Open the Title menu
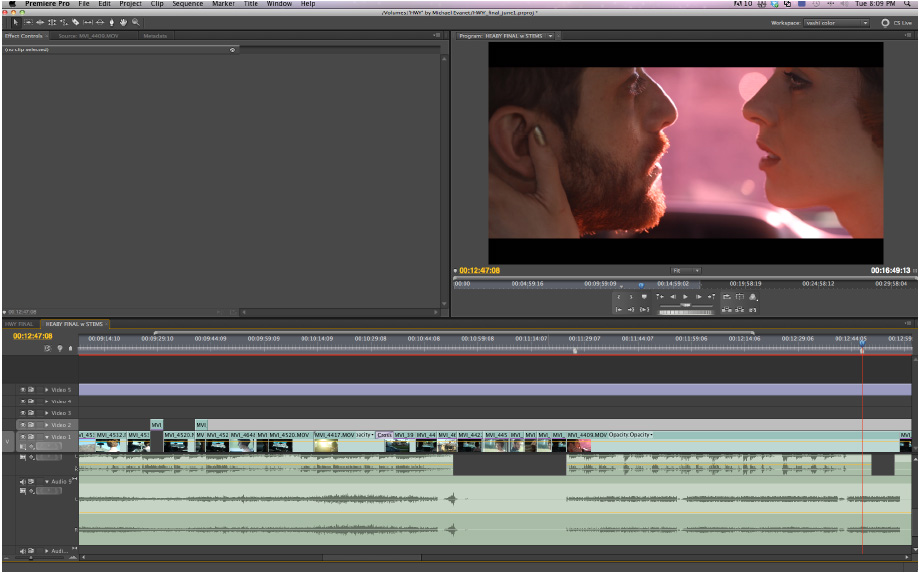This screenshot has height=573, width=919. (x=251, y=4)
